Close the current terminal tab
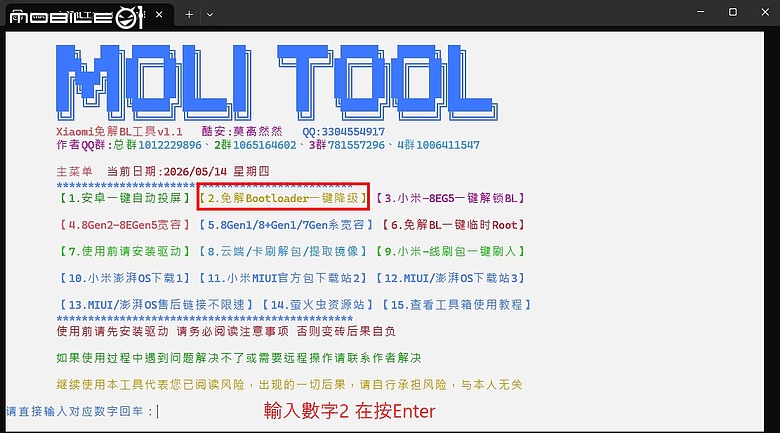780x433 pixels. [x=159, y=14]
